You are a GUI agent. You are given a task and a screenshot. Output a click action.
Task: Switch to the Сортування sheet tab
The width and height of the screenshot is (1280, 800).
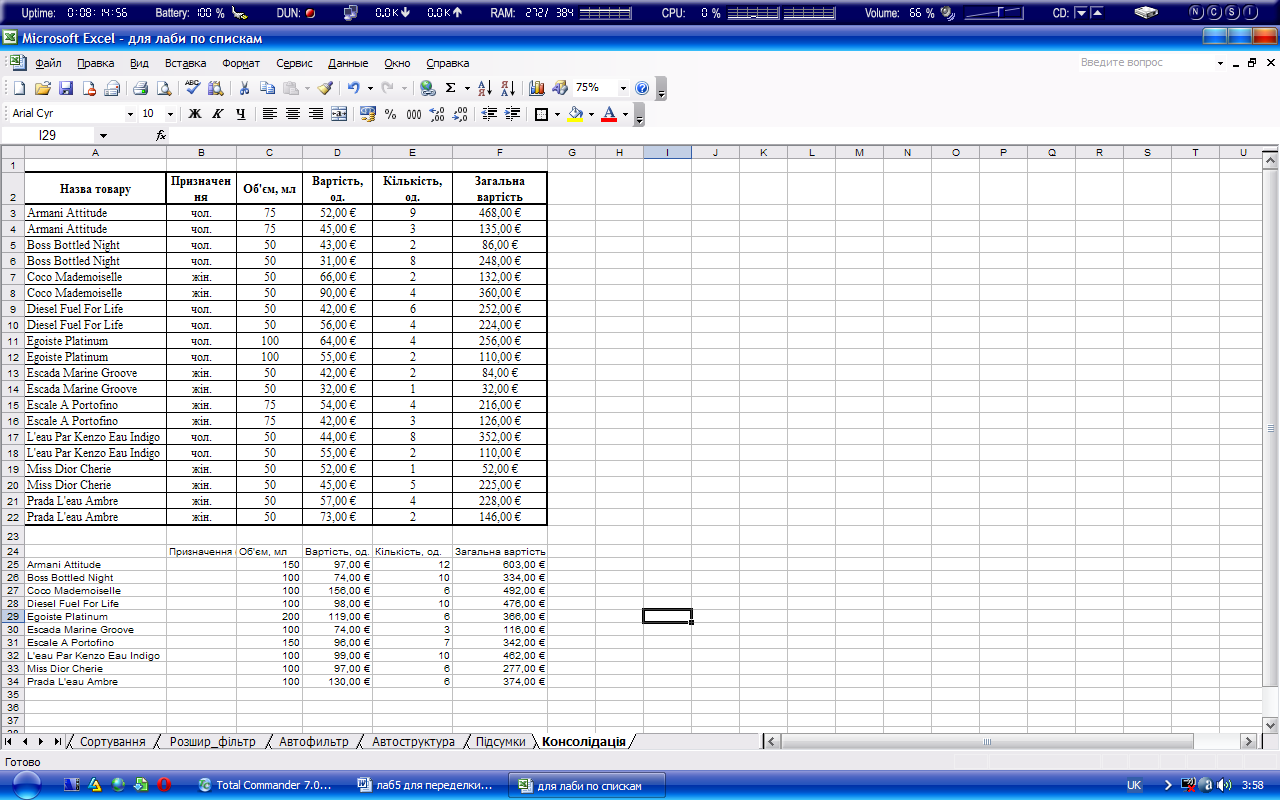113,742
